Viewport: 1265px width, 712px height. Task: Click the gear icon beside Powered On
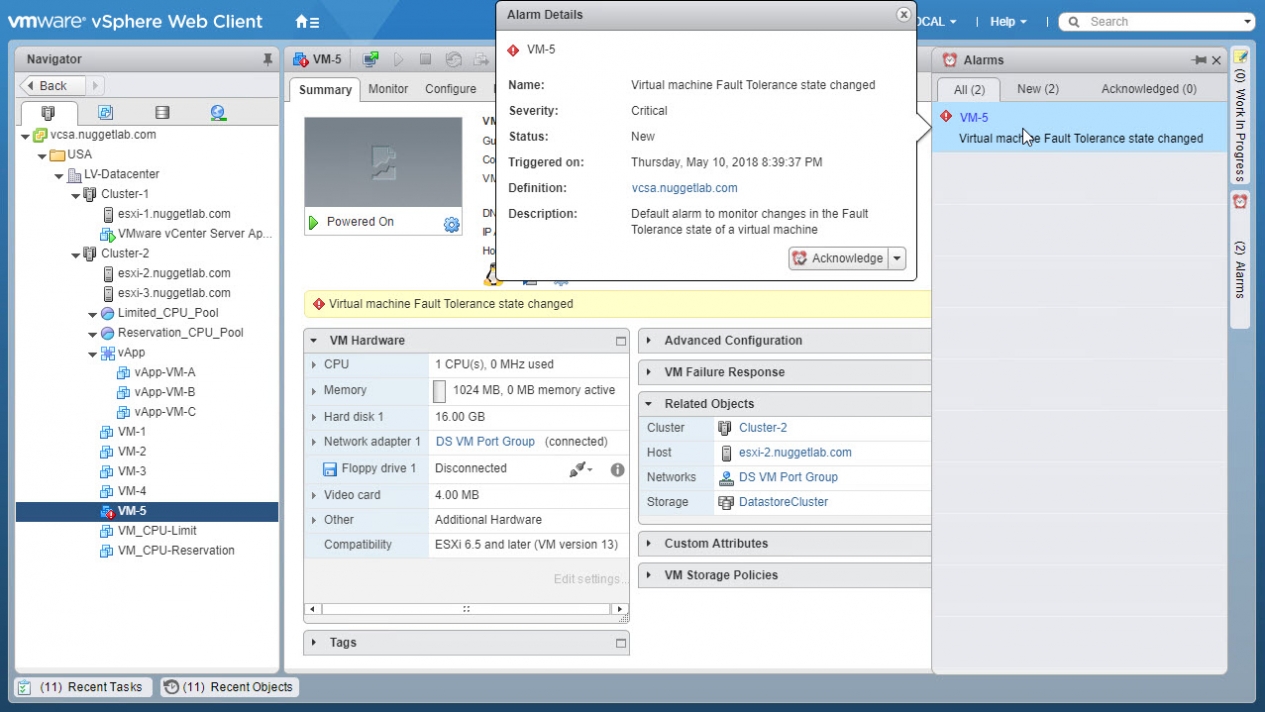pyautogui.click(x=451, y=224)
